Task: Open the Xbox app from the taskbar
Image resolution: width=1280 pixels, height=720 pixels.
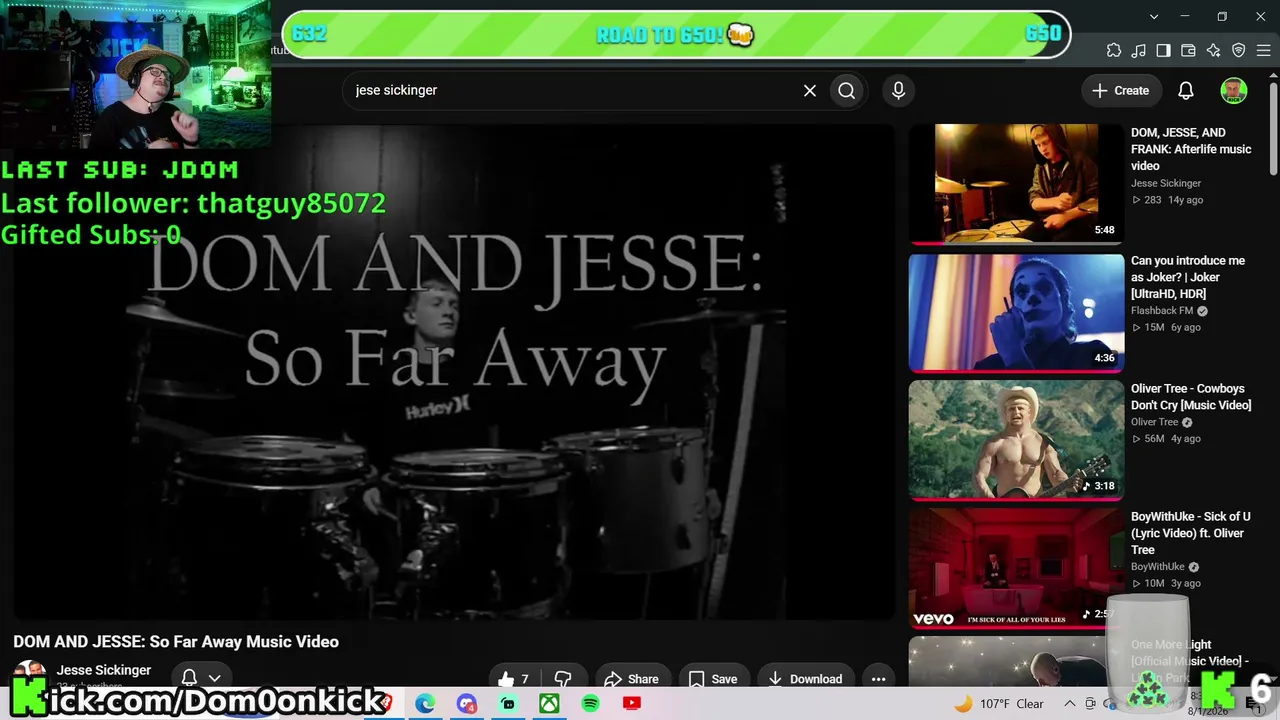Action: point(549,704)
